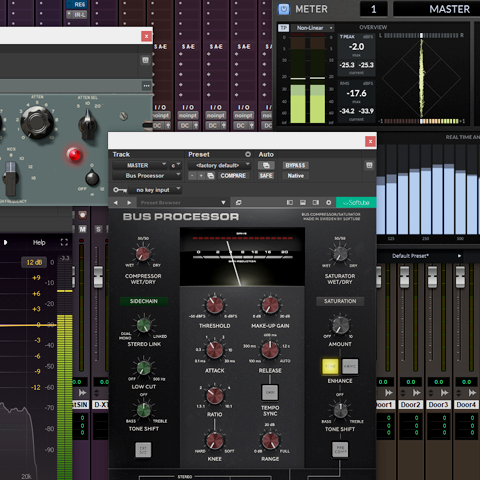Screen dimensions: 480x480
Task: Click the record-arm button above the M button
Action: pyautogui.click(x=82, y=215)
